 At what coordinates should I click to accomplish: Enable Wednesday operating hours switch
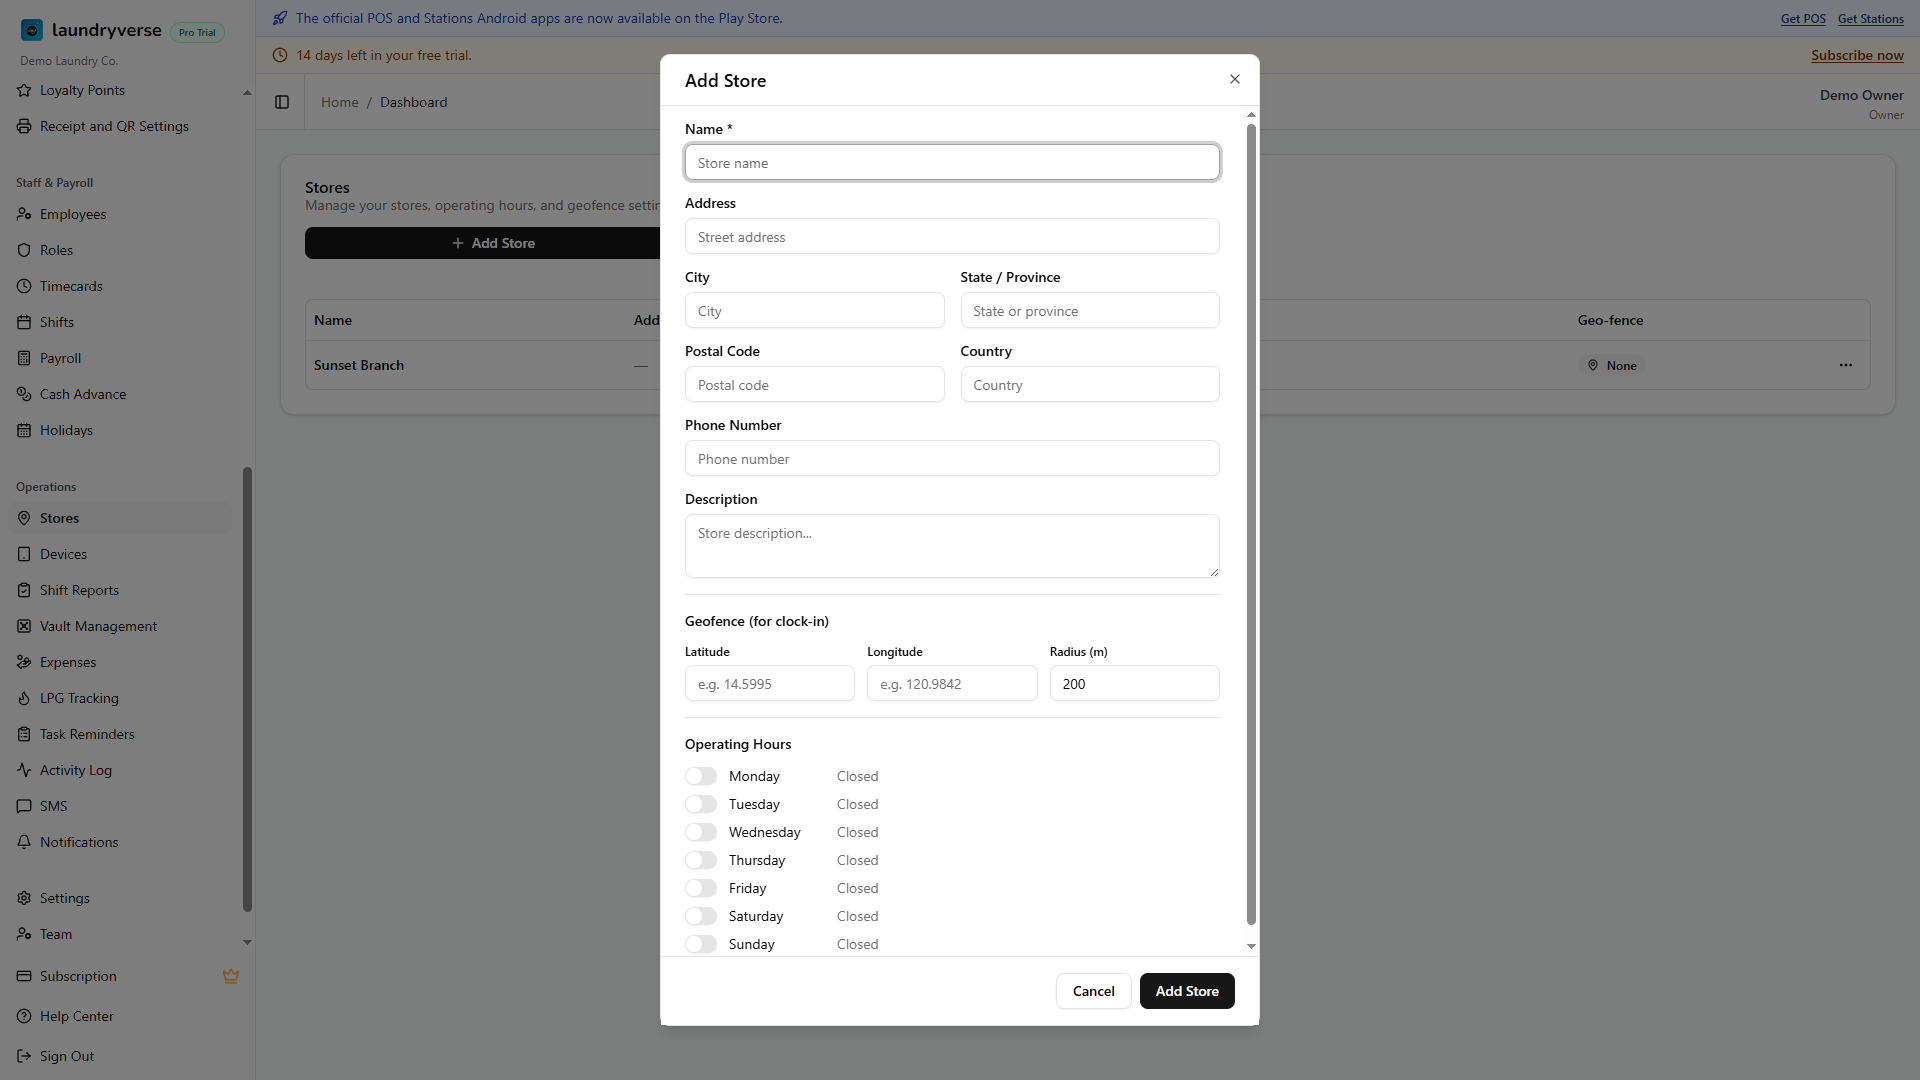click(x=701, y=832)
